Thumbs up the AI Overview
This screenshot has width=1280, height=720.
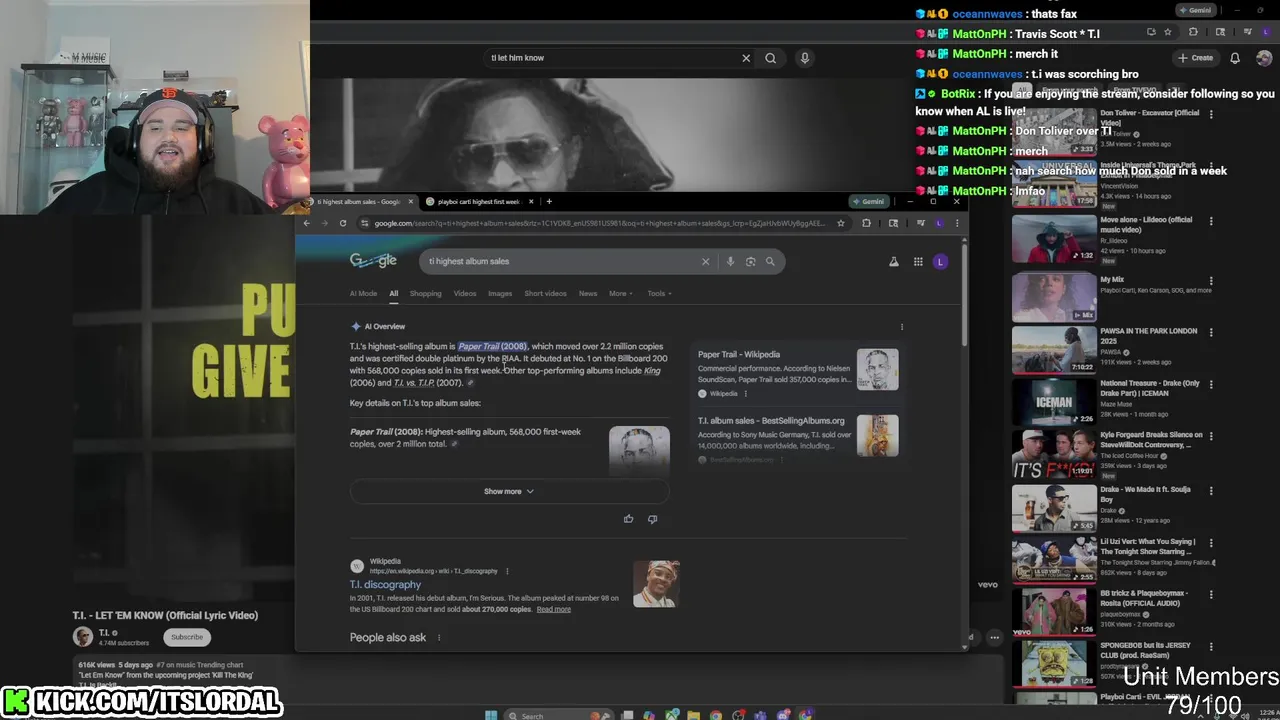coord(628,519)
